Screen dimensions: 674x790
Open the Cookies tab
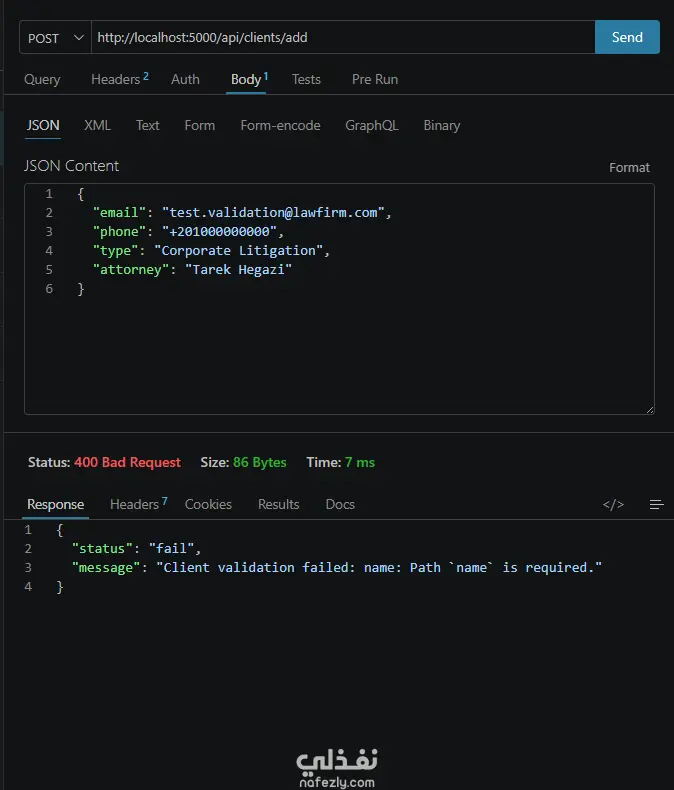(x=208, y=504)
